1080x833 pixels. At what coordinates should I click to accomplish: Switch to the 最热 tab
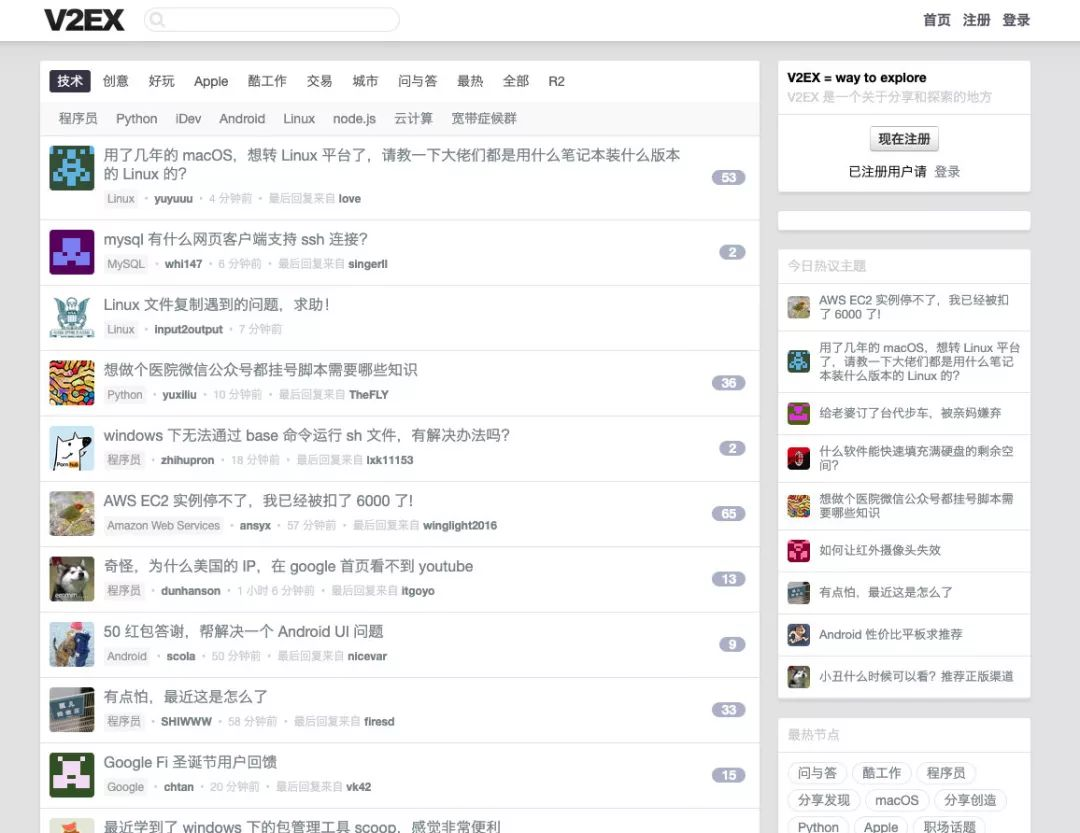pyautogui.click(x=470, y=81)
